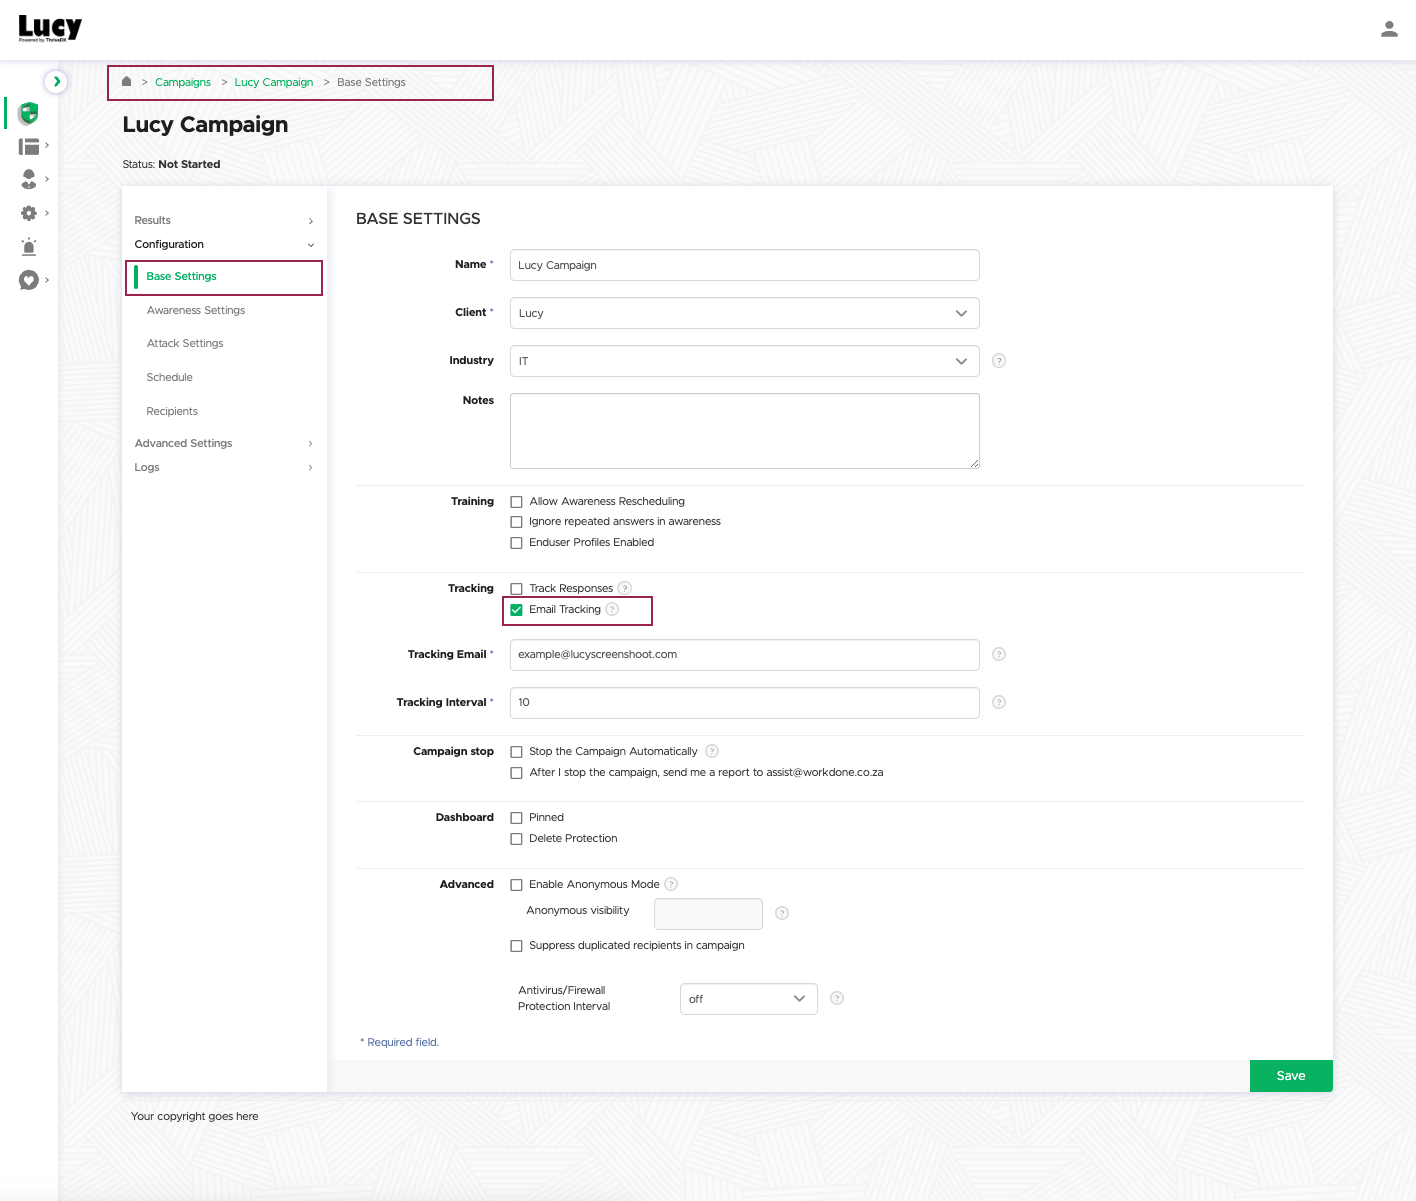Show help for Tracking Email field
This screenshot has width=1416, height=1201.
[999, 654]
